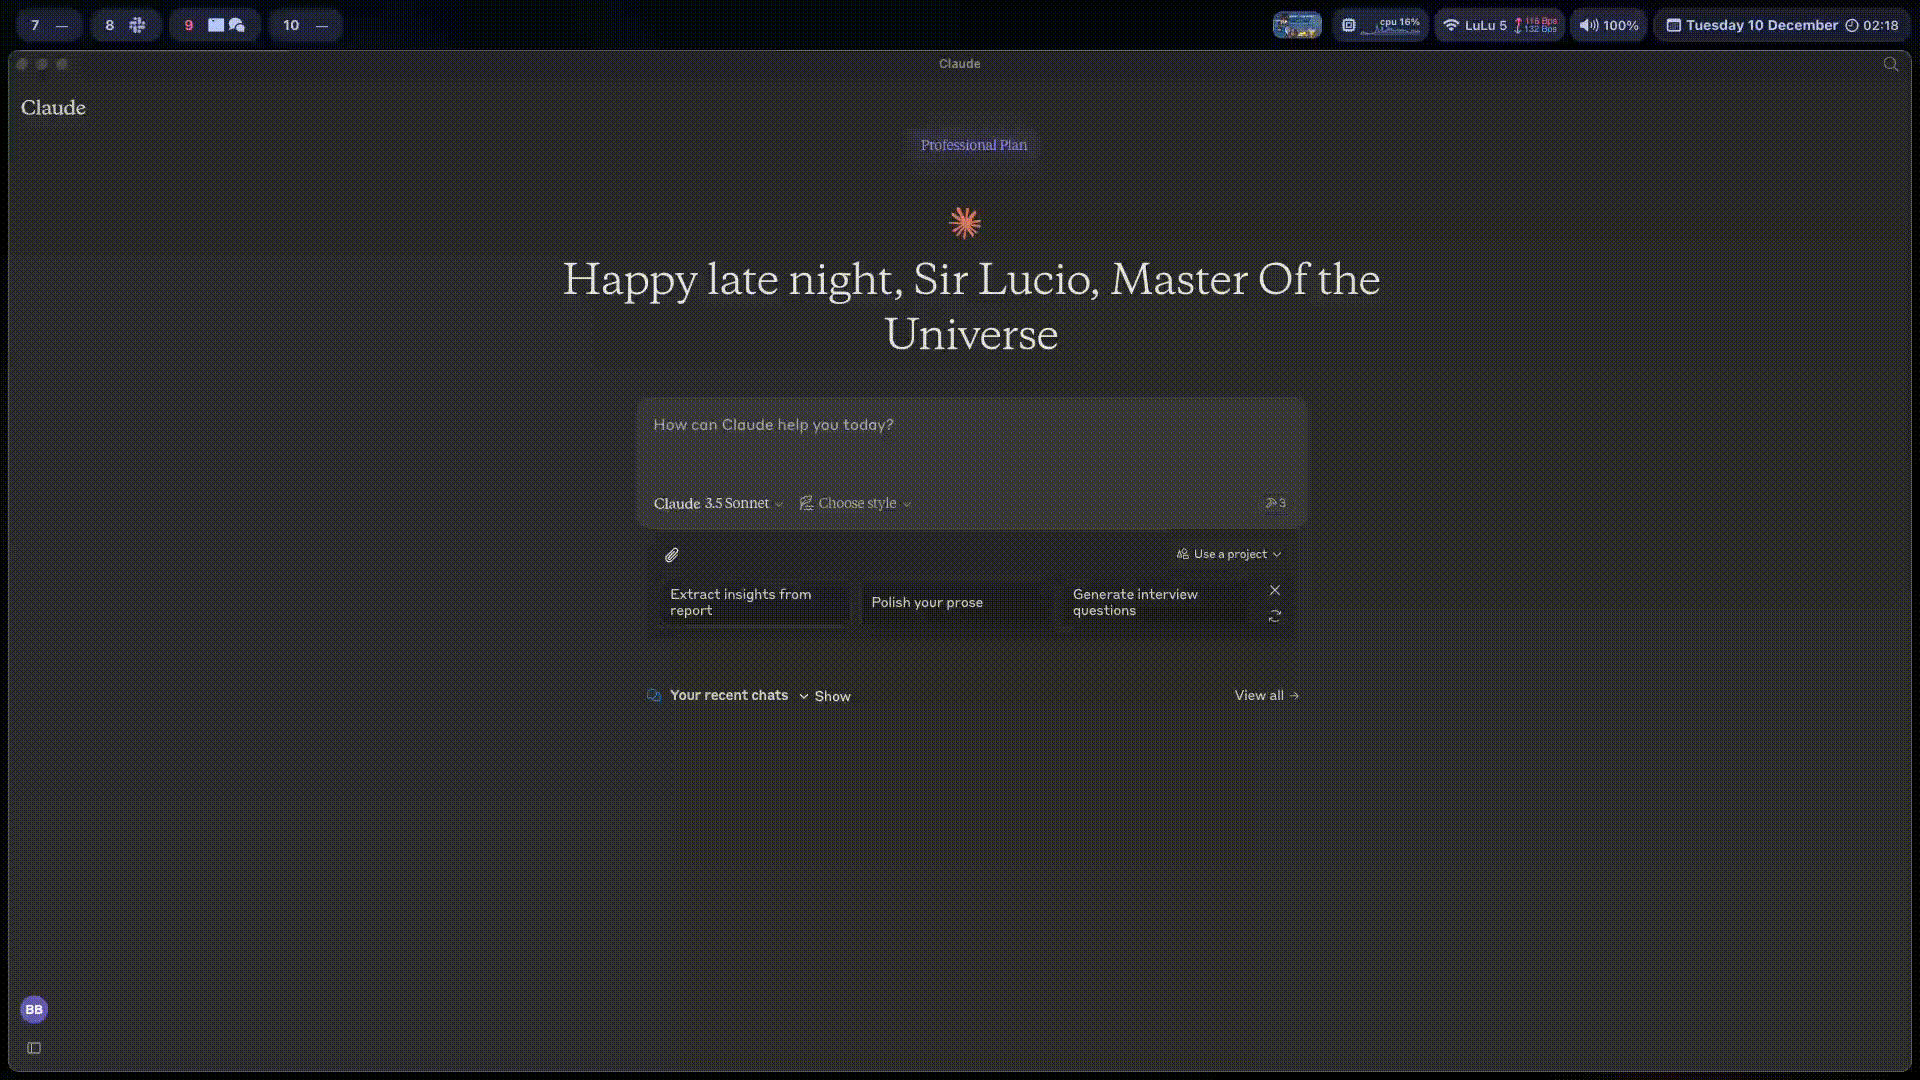
Task: Click the search magnifier in the title bar
Action: point(1890,64)
